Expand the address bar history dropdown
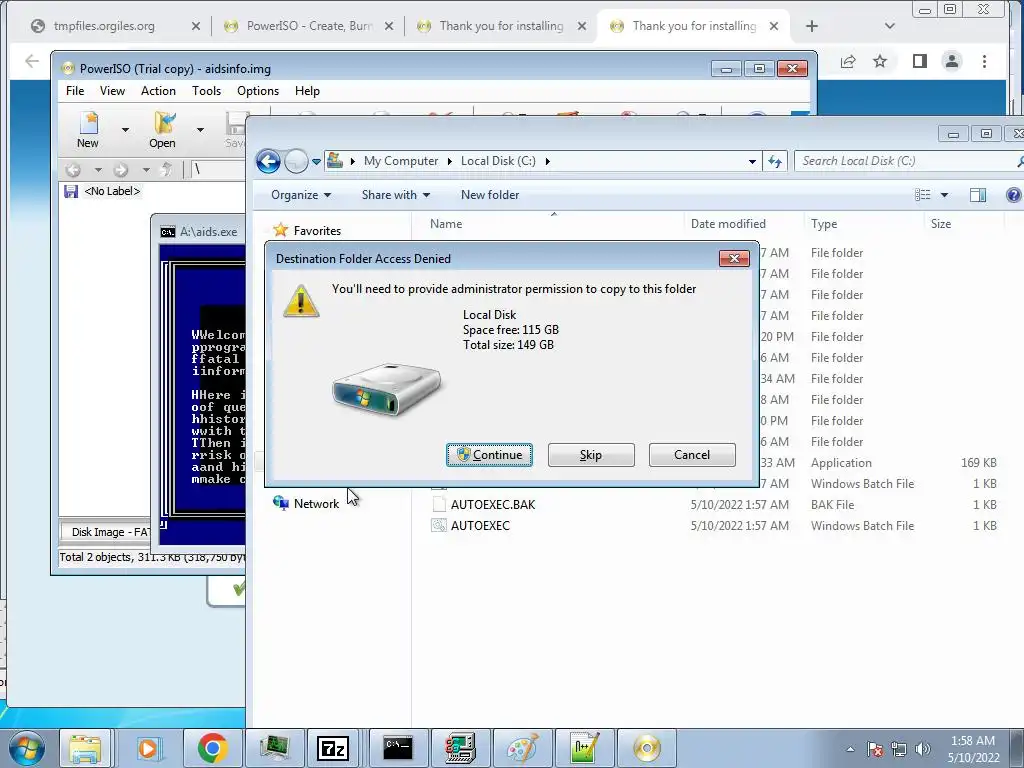Image resolution: width=1024 pixels, height=768 pixels. (752, 161)
